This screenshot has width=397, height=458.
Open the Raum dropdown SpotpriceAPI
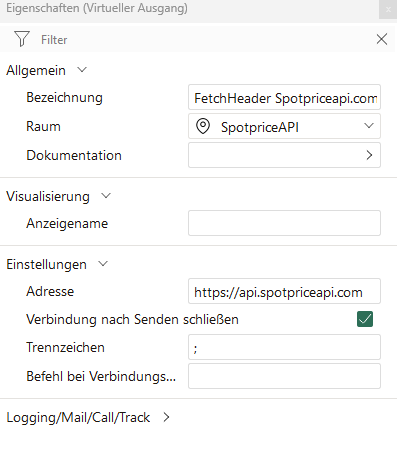click(284, 126)
